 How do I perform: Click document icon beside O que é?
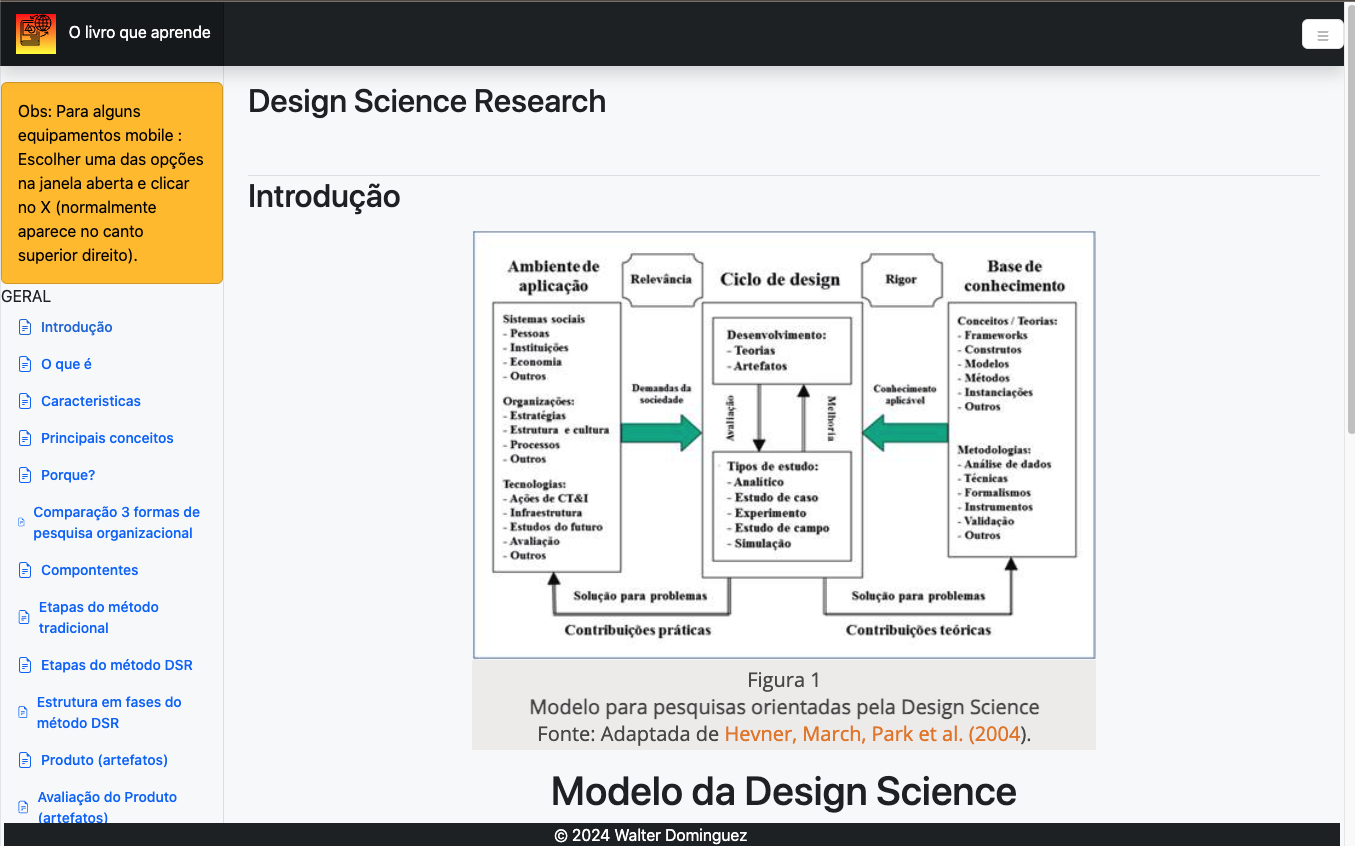click(25, 364)
